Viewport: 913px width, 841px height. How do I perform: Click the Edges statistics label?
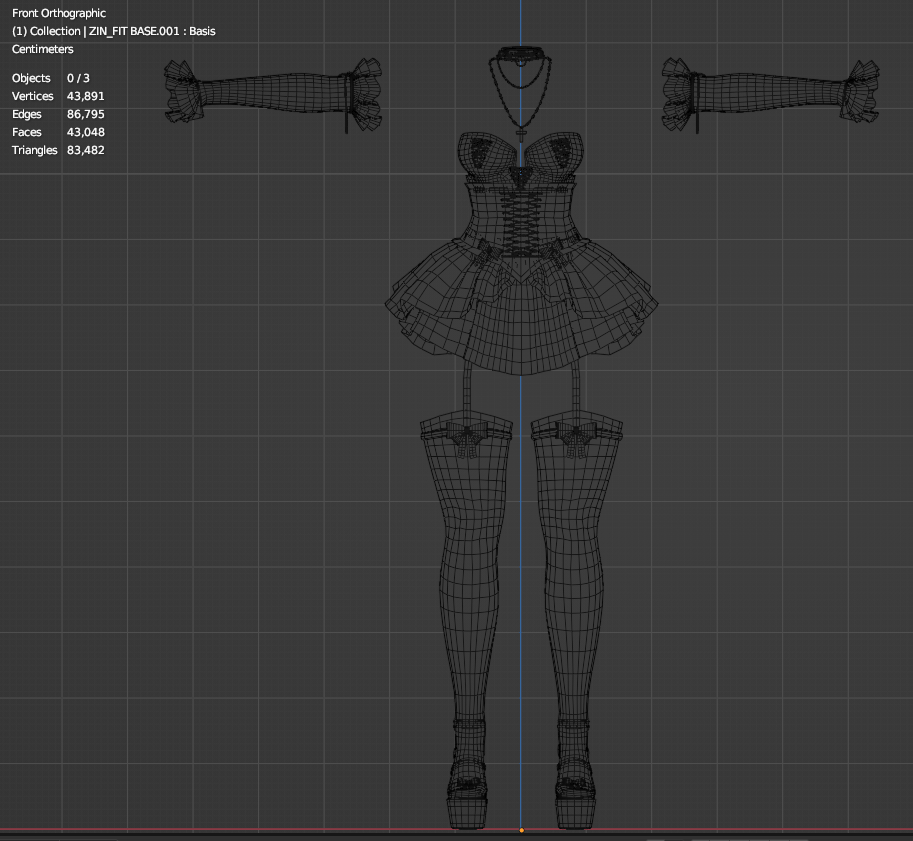26,114
